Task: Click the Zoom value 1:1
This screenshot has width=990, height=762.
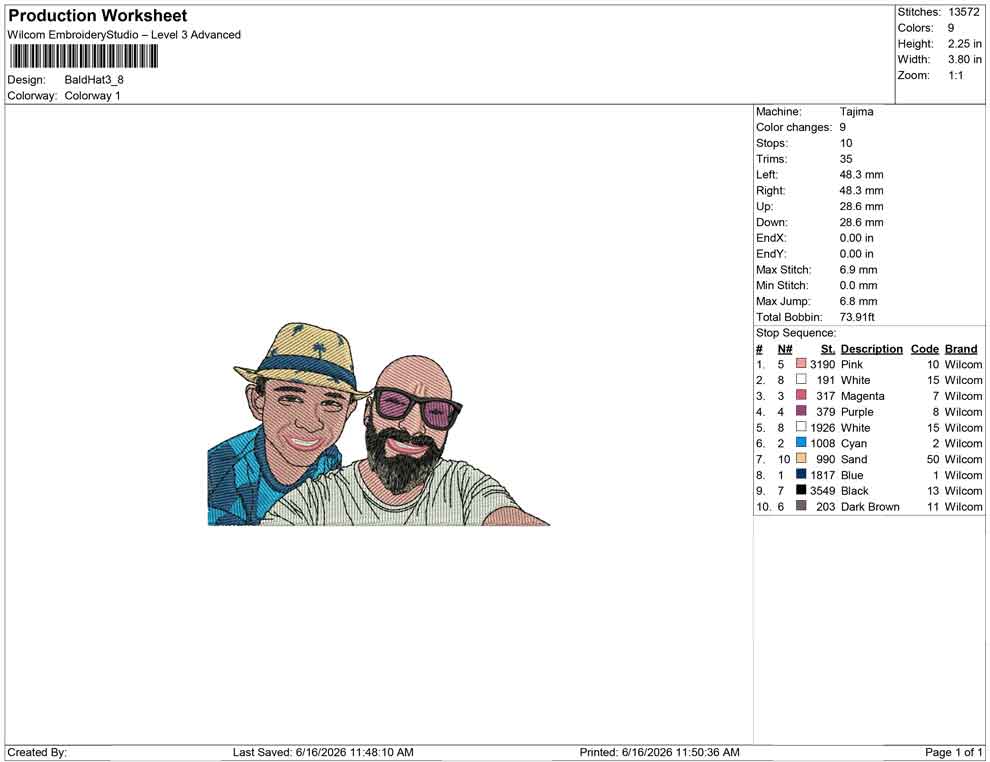Action: (x=956, y=75)
